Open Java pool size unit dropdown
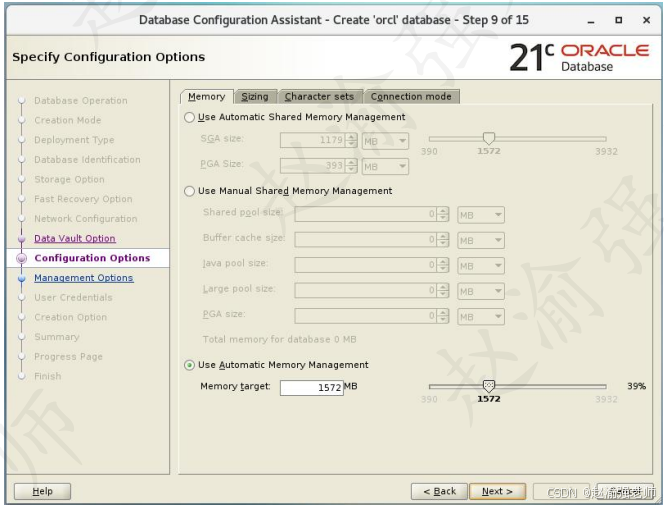 (x=481, y=266)
